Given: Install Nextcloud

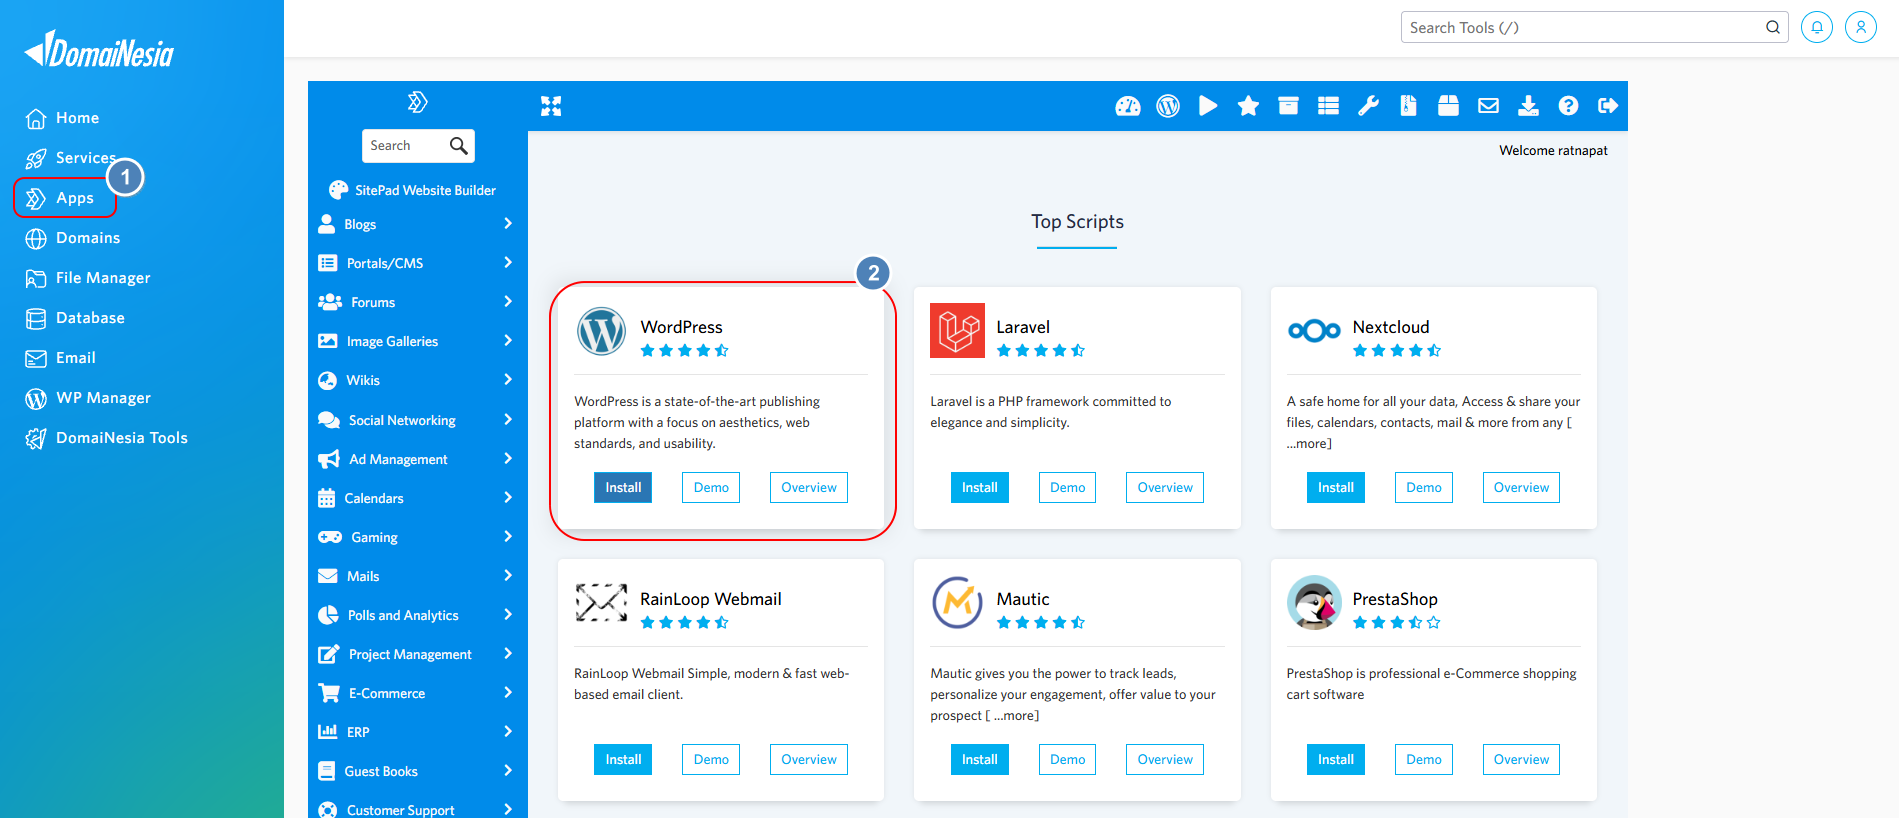Looking at the screenshot, I should (x=1335, y=487).
